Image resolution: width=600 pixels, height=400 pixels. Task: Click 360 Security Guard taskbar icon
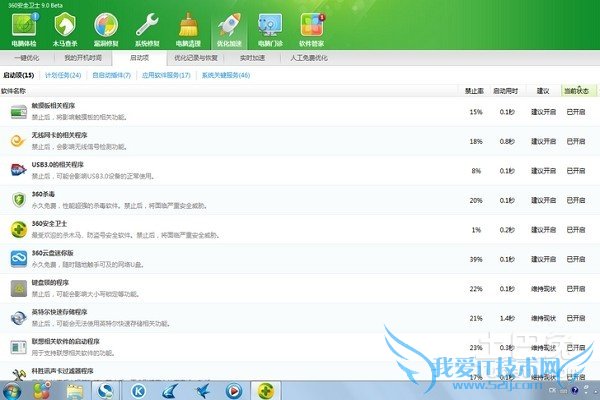[x=266, y=391]
